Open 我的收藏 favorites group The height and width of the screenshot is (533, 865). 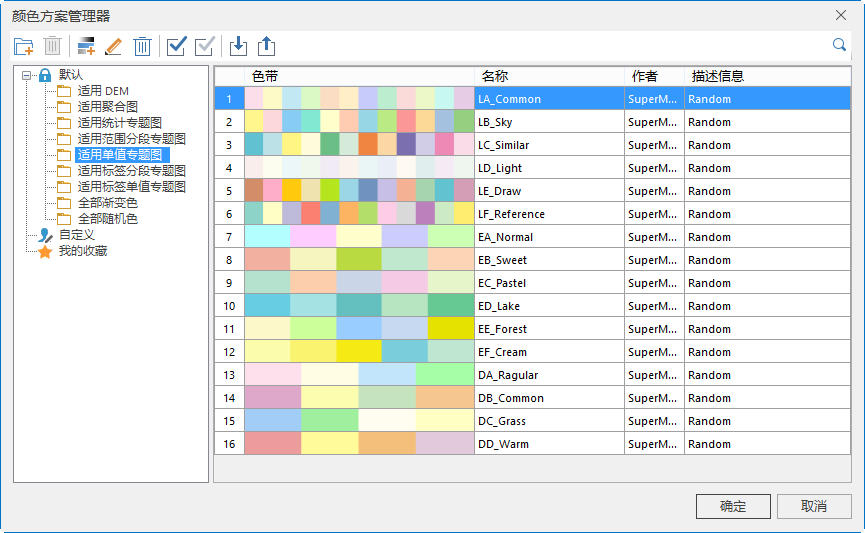[x=83, y=251]
